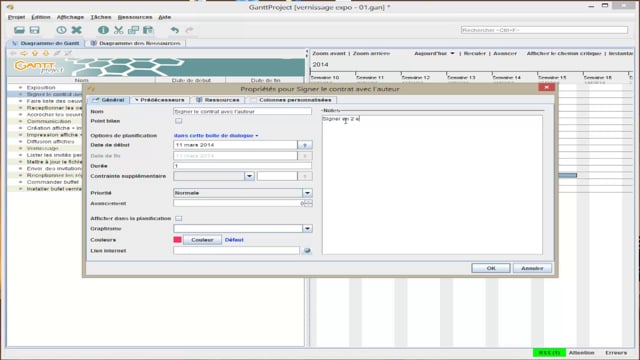Click the Avancement spinner arrows
Viewport: 640px width, 360px height.
309,203
